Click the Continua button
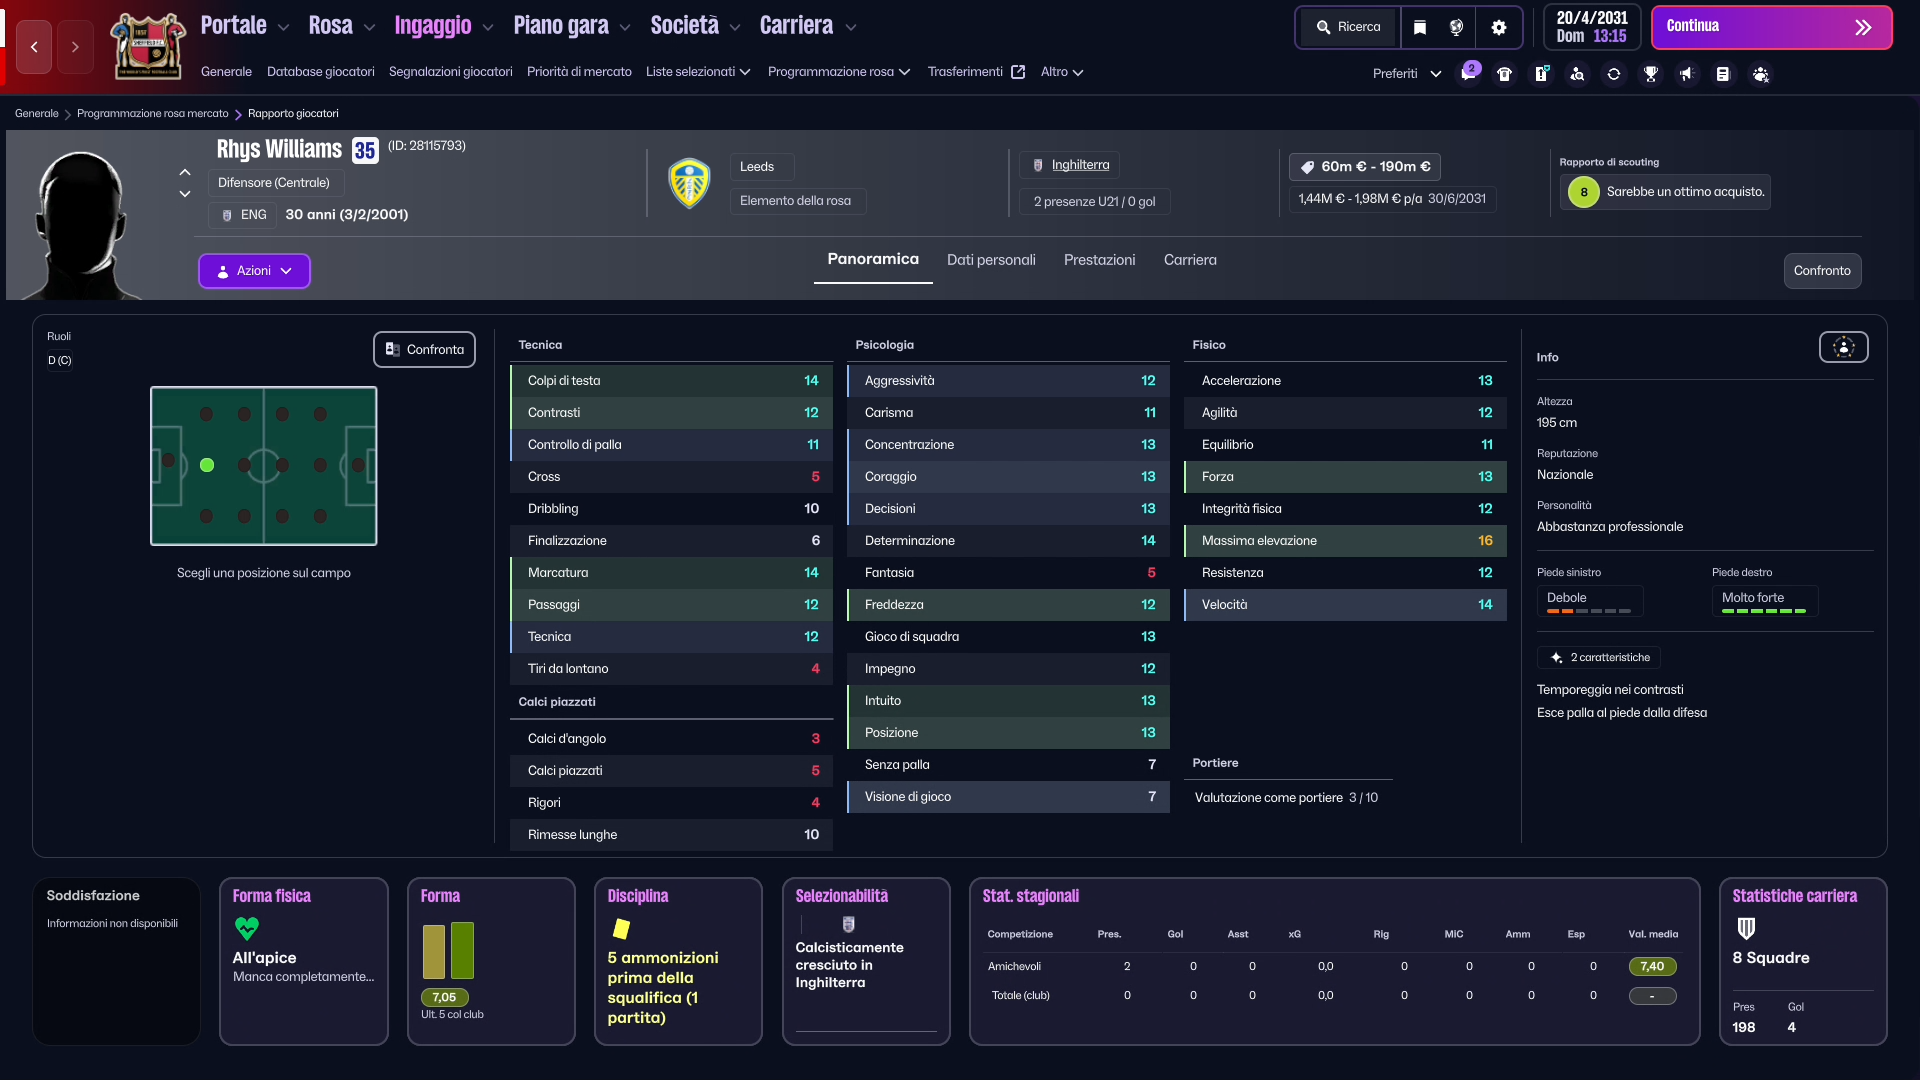The width and height of the screenshot is (1920, 1080). pyautogui.click(x=1771, y=27)
